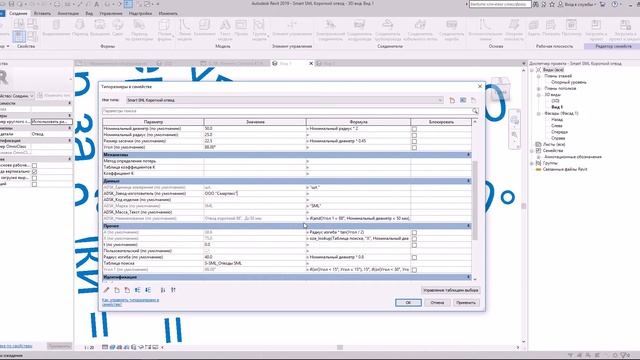
Task: Select the Опорная плоскость reference plane tool
Action: 513,29
